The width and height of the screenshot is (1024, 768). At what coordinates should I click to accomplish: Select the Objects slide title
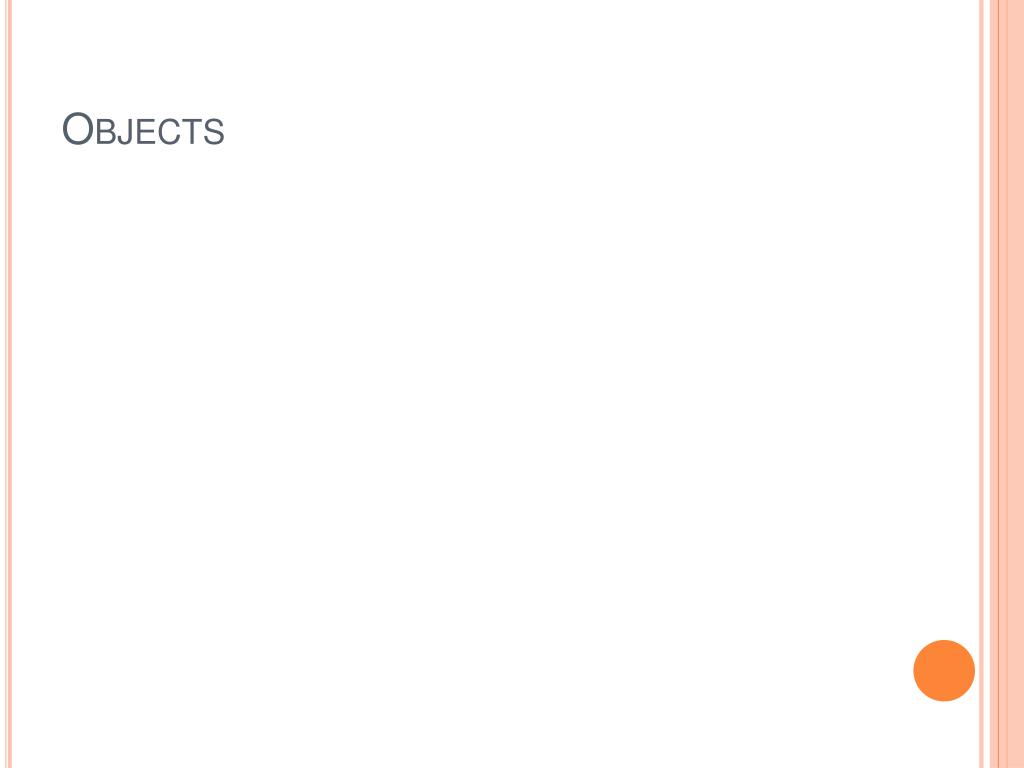143,129
